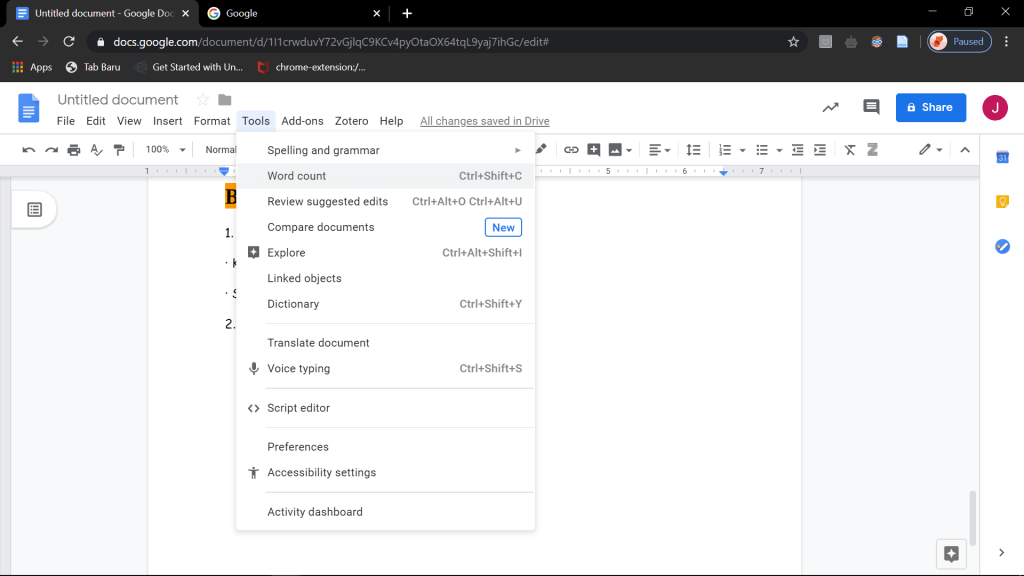Show the document outline
The image size is (1024, 576).
tap(34, 209)
